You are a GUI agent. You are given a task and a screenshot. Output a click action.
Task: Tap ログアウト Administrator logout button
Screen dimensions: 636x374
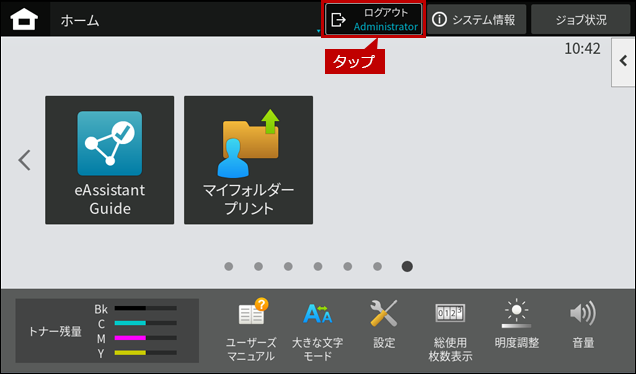(x=374, y=19)
